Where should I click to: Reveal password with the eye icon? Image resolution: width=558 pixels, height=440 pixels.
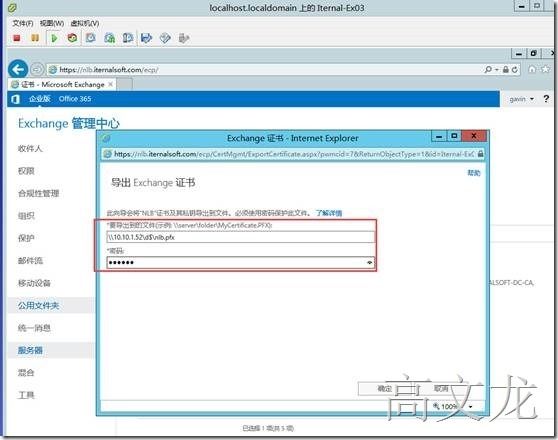point(369,263)
